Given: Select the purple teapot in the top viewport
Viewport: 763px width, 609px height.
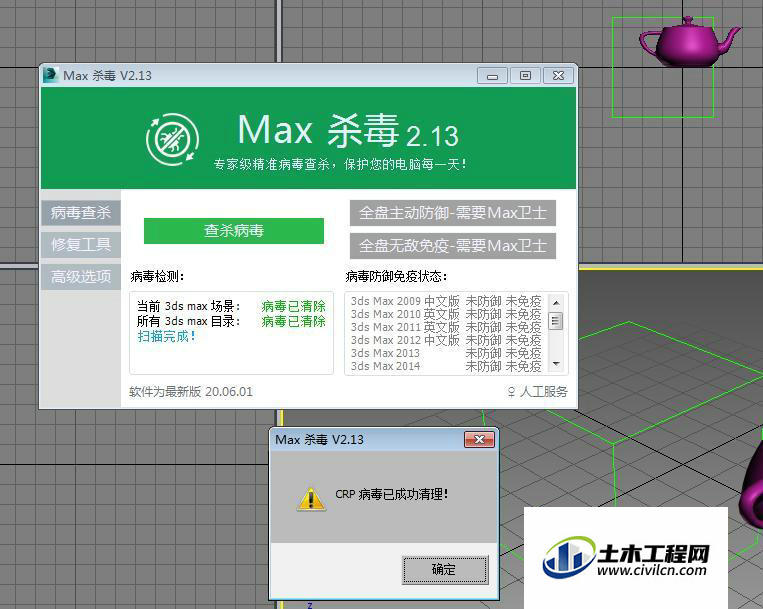Looking at the screenshot, I should coord(690,42).
